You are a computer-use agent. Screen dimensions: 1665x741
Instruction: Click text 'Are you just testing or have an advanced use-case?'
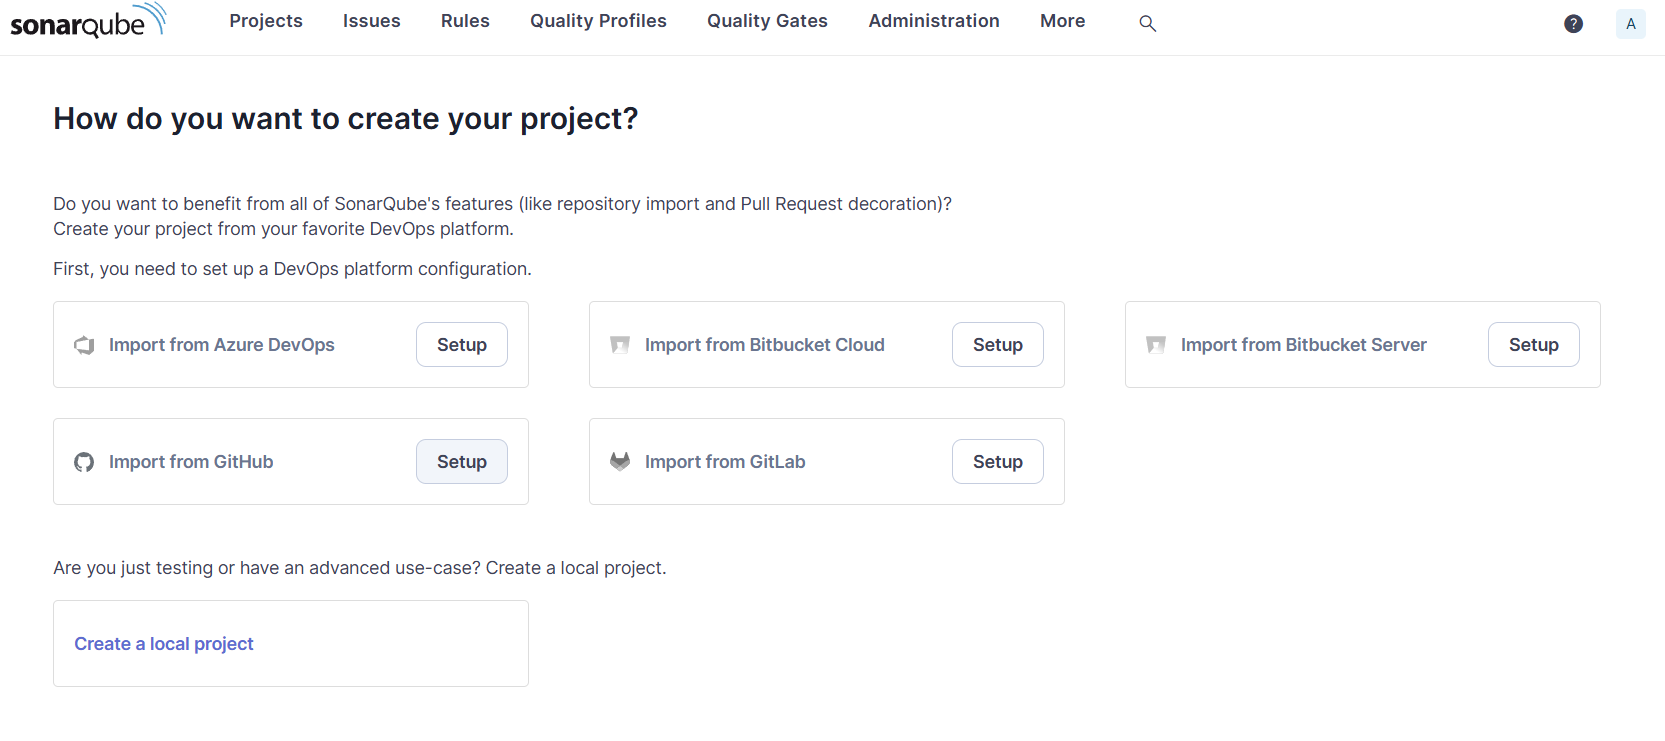click(267, 568)
